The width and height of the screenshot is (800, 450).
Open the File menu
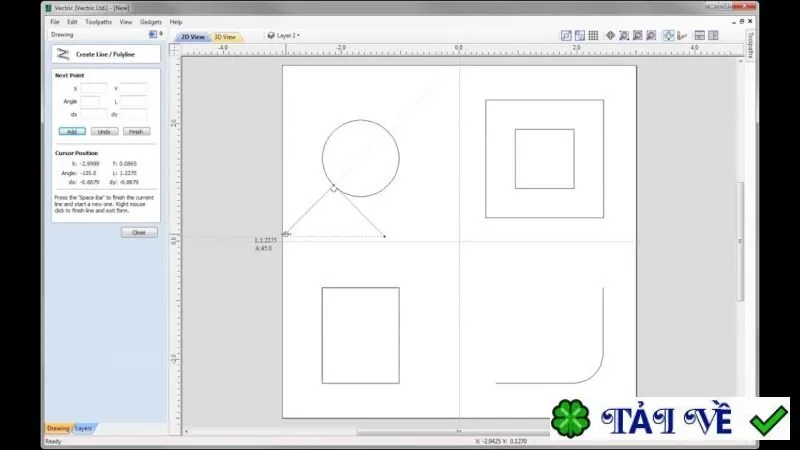(x=55, y=22)
